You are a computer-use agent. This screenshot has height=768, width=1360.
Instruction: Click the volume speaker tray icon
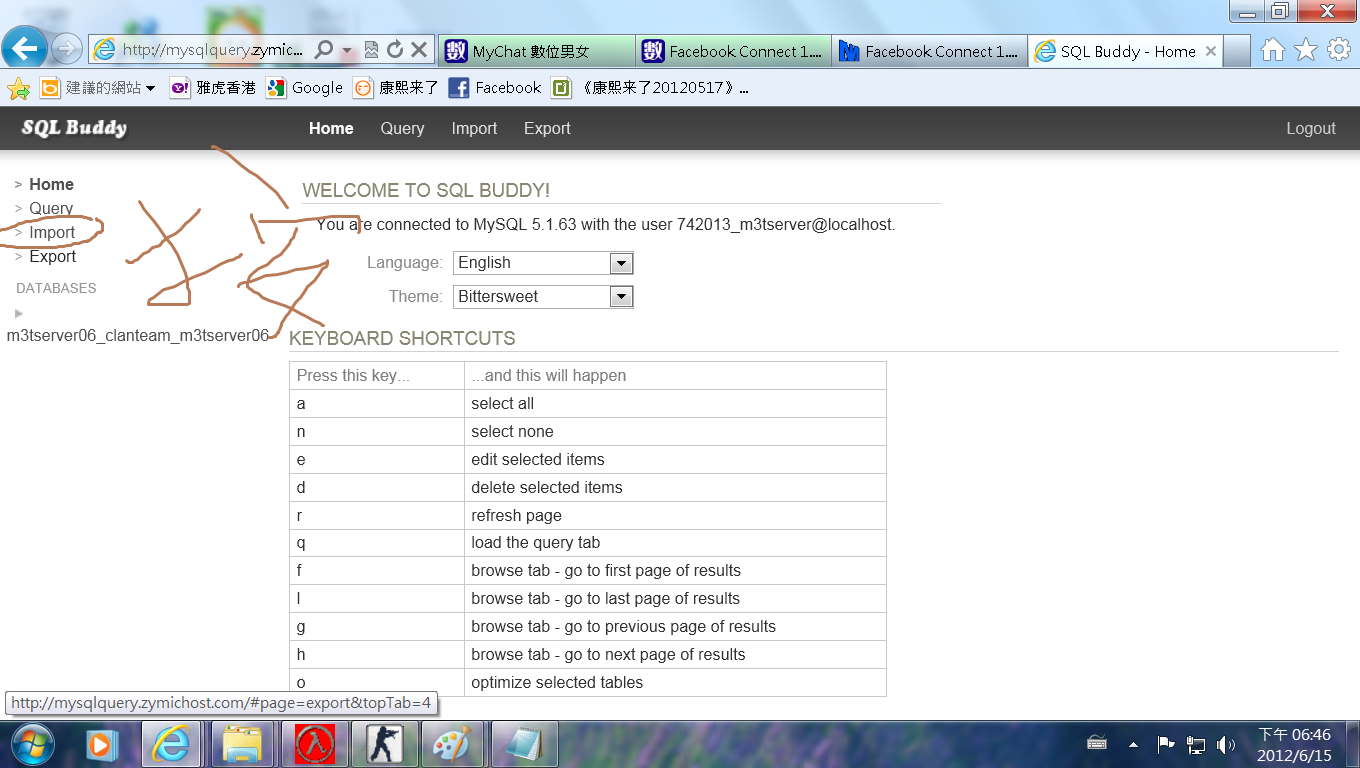point(1226,744)
